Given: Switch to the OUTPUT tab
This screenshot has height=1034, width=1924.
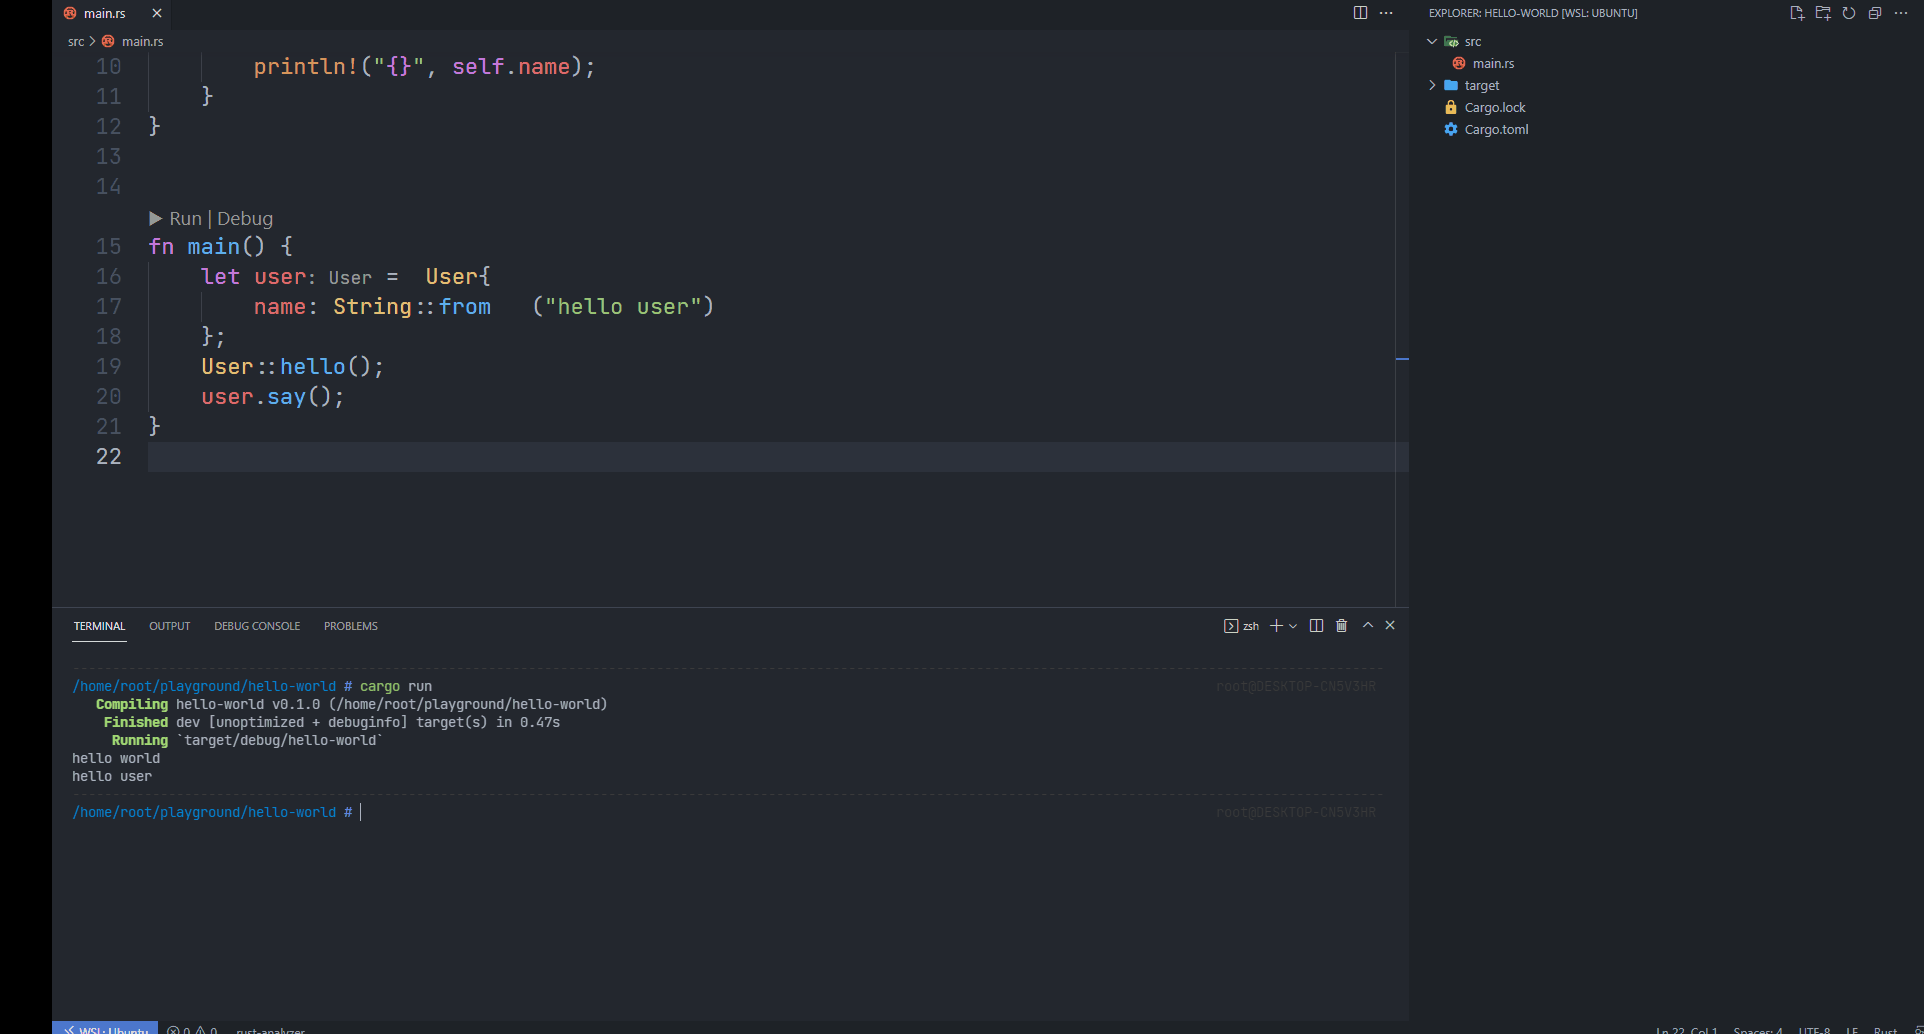Looking at the screenshot, I should [169, 626].
